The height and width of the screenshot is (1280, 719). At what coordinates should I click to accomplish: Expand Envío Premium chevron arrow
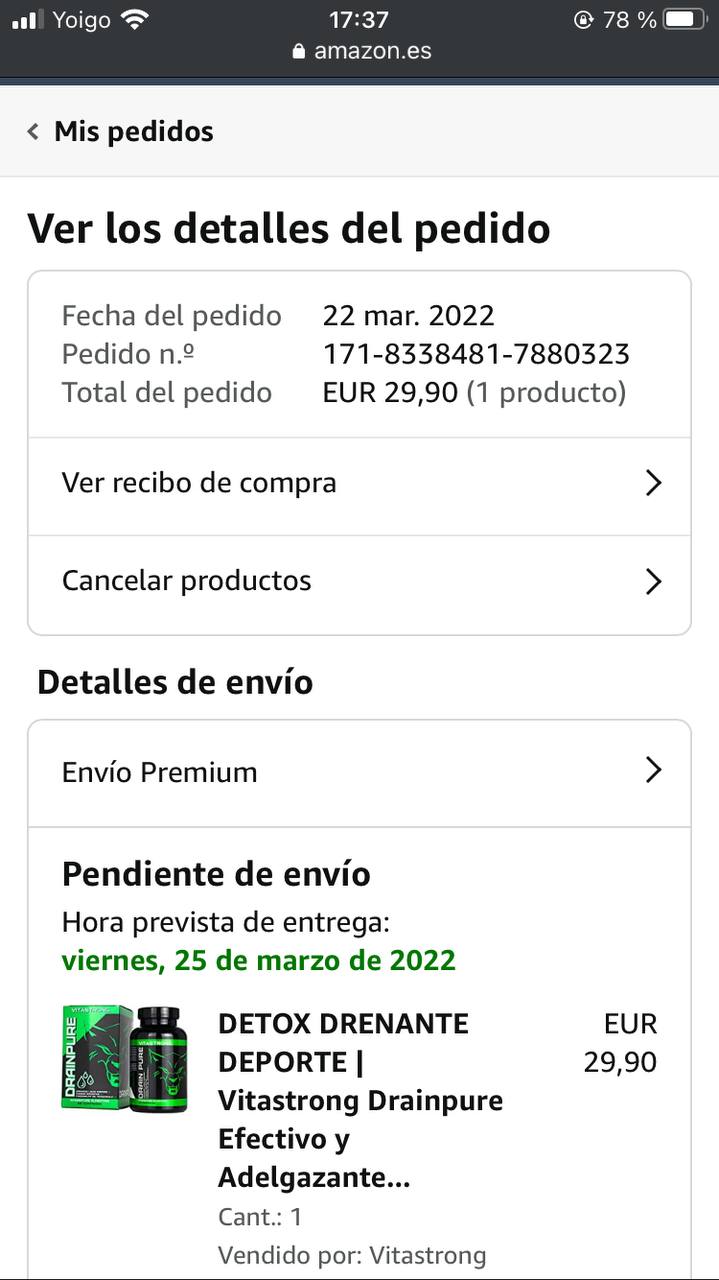pyautogui.click(x=653, y=770)
